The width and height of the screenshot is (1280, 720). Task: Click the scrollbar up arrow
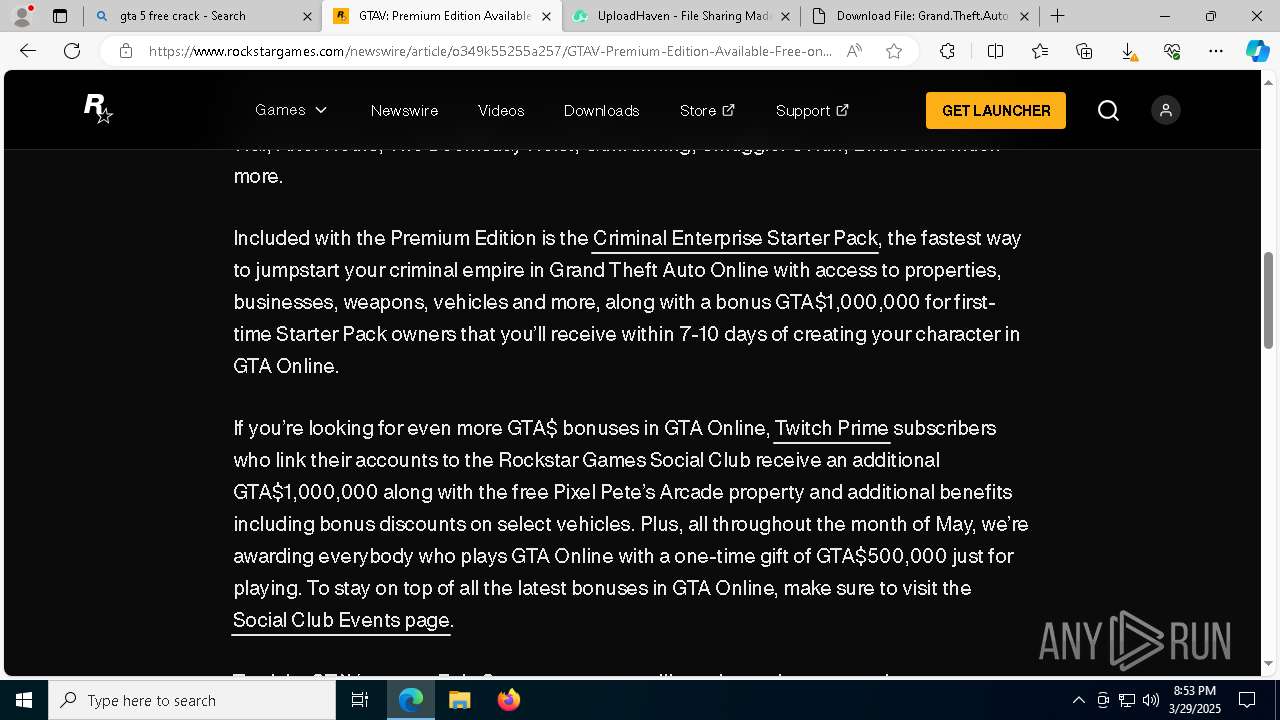1269,81
